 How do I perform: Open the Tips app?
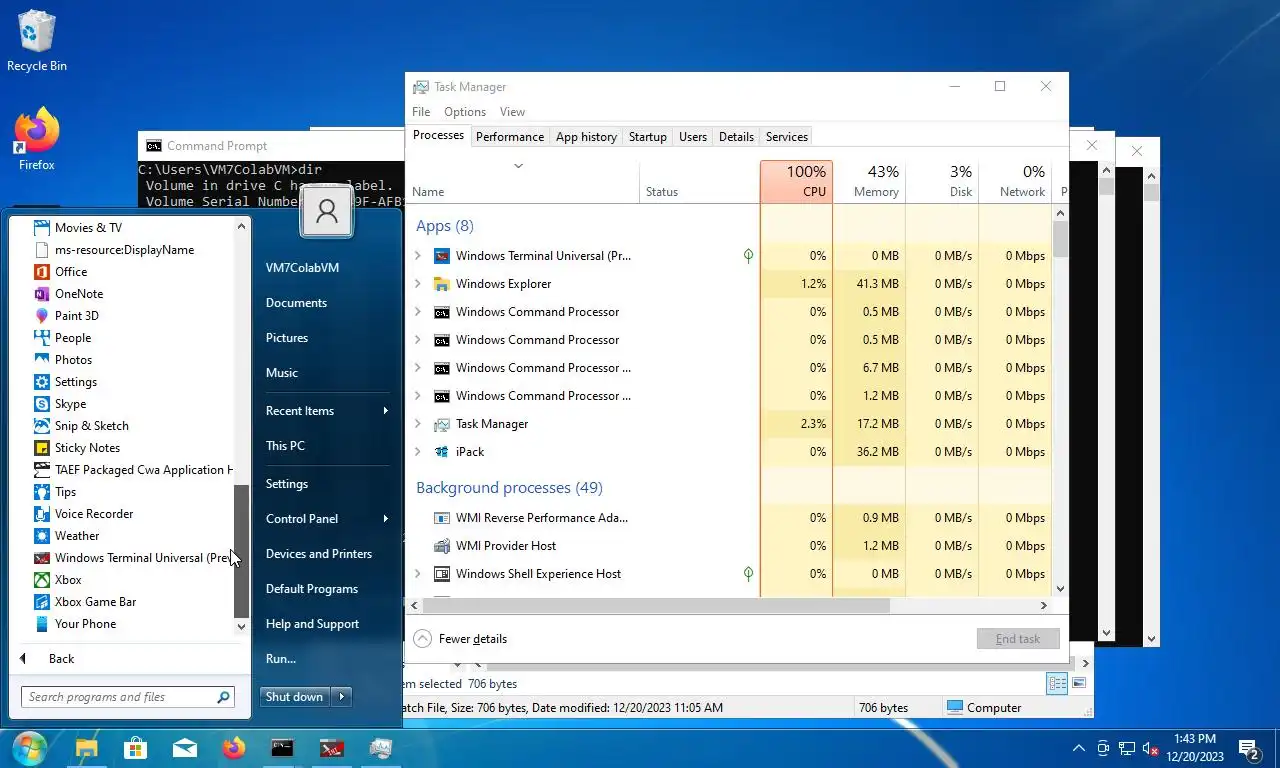pos(65,492)
